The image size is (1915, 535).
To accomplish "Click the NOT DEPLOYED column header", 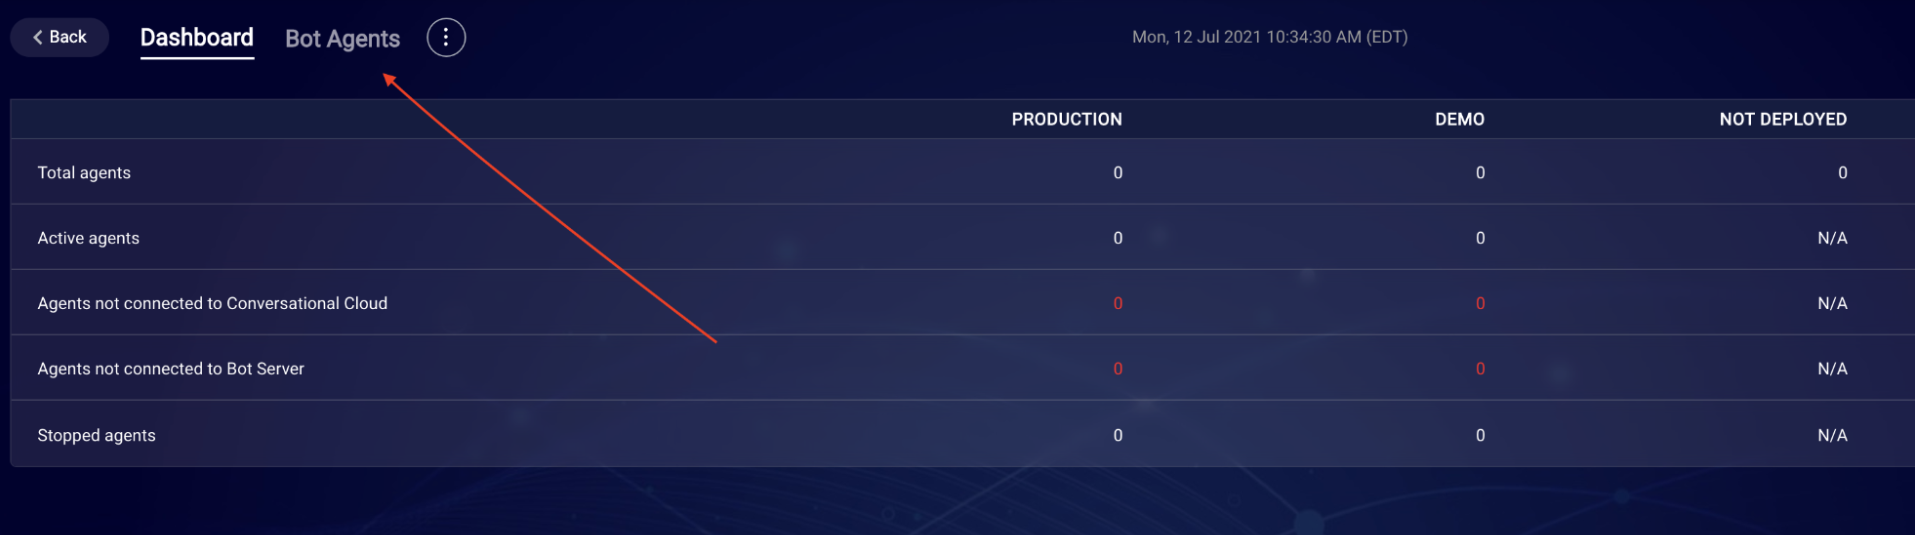I will (1782, 119).
